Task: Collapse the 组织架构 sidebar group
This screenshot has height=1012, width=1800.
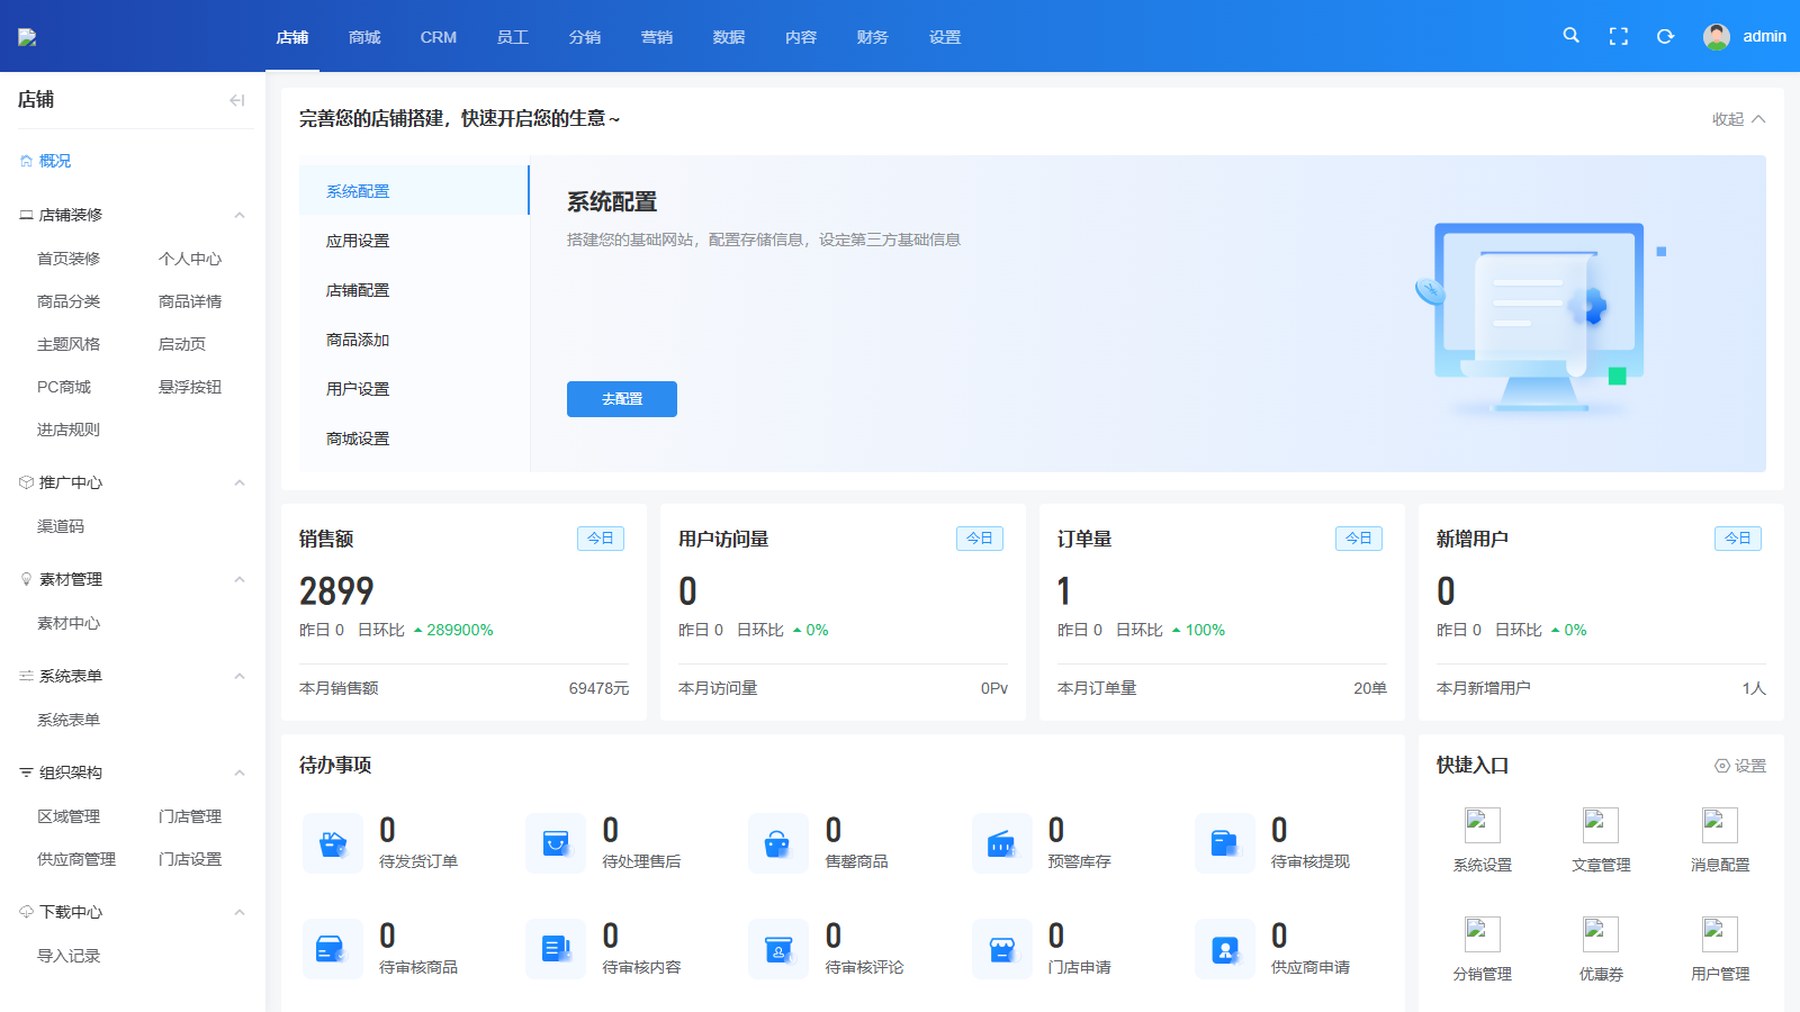Action: [x=239, y=773]
